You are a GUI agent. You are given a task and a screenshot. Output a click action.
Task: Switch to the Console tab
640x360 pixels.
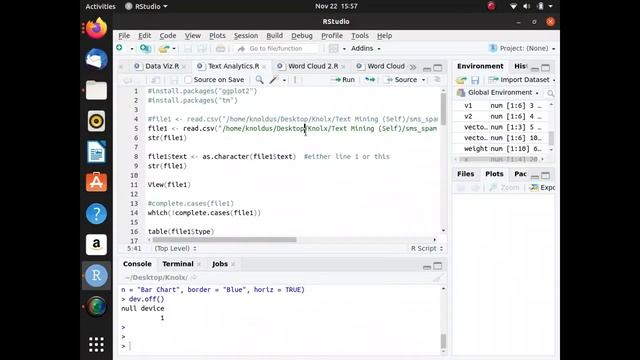pos(137,264)
